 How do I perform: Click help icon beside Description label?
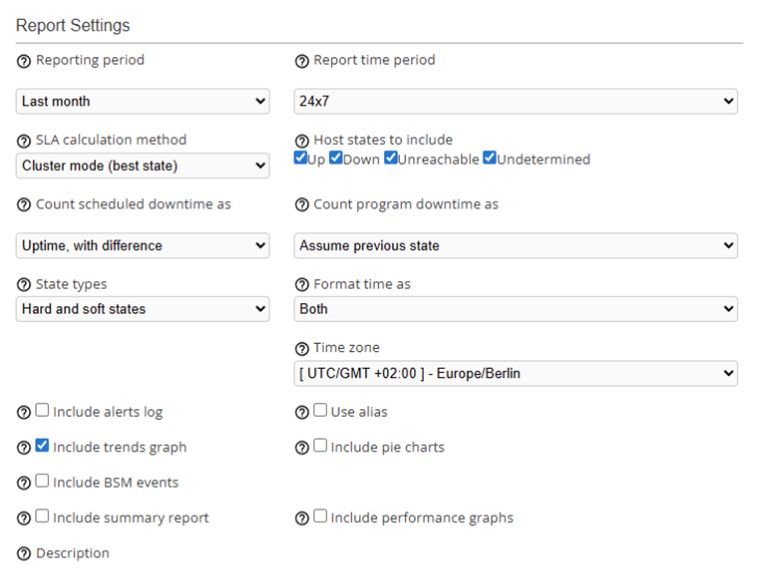[x=24, y=554]
